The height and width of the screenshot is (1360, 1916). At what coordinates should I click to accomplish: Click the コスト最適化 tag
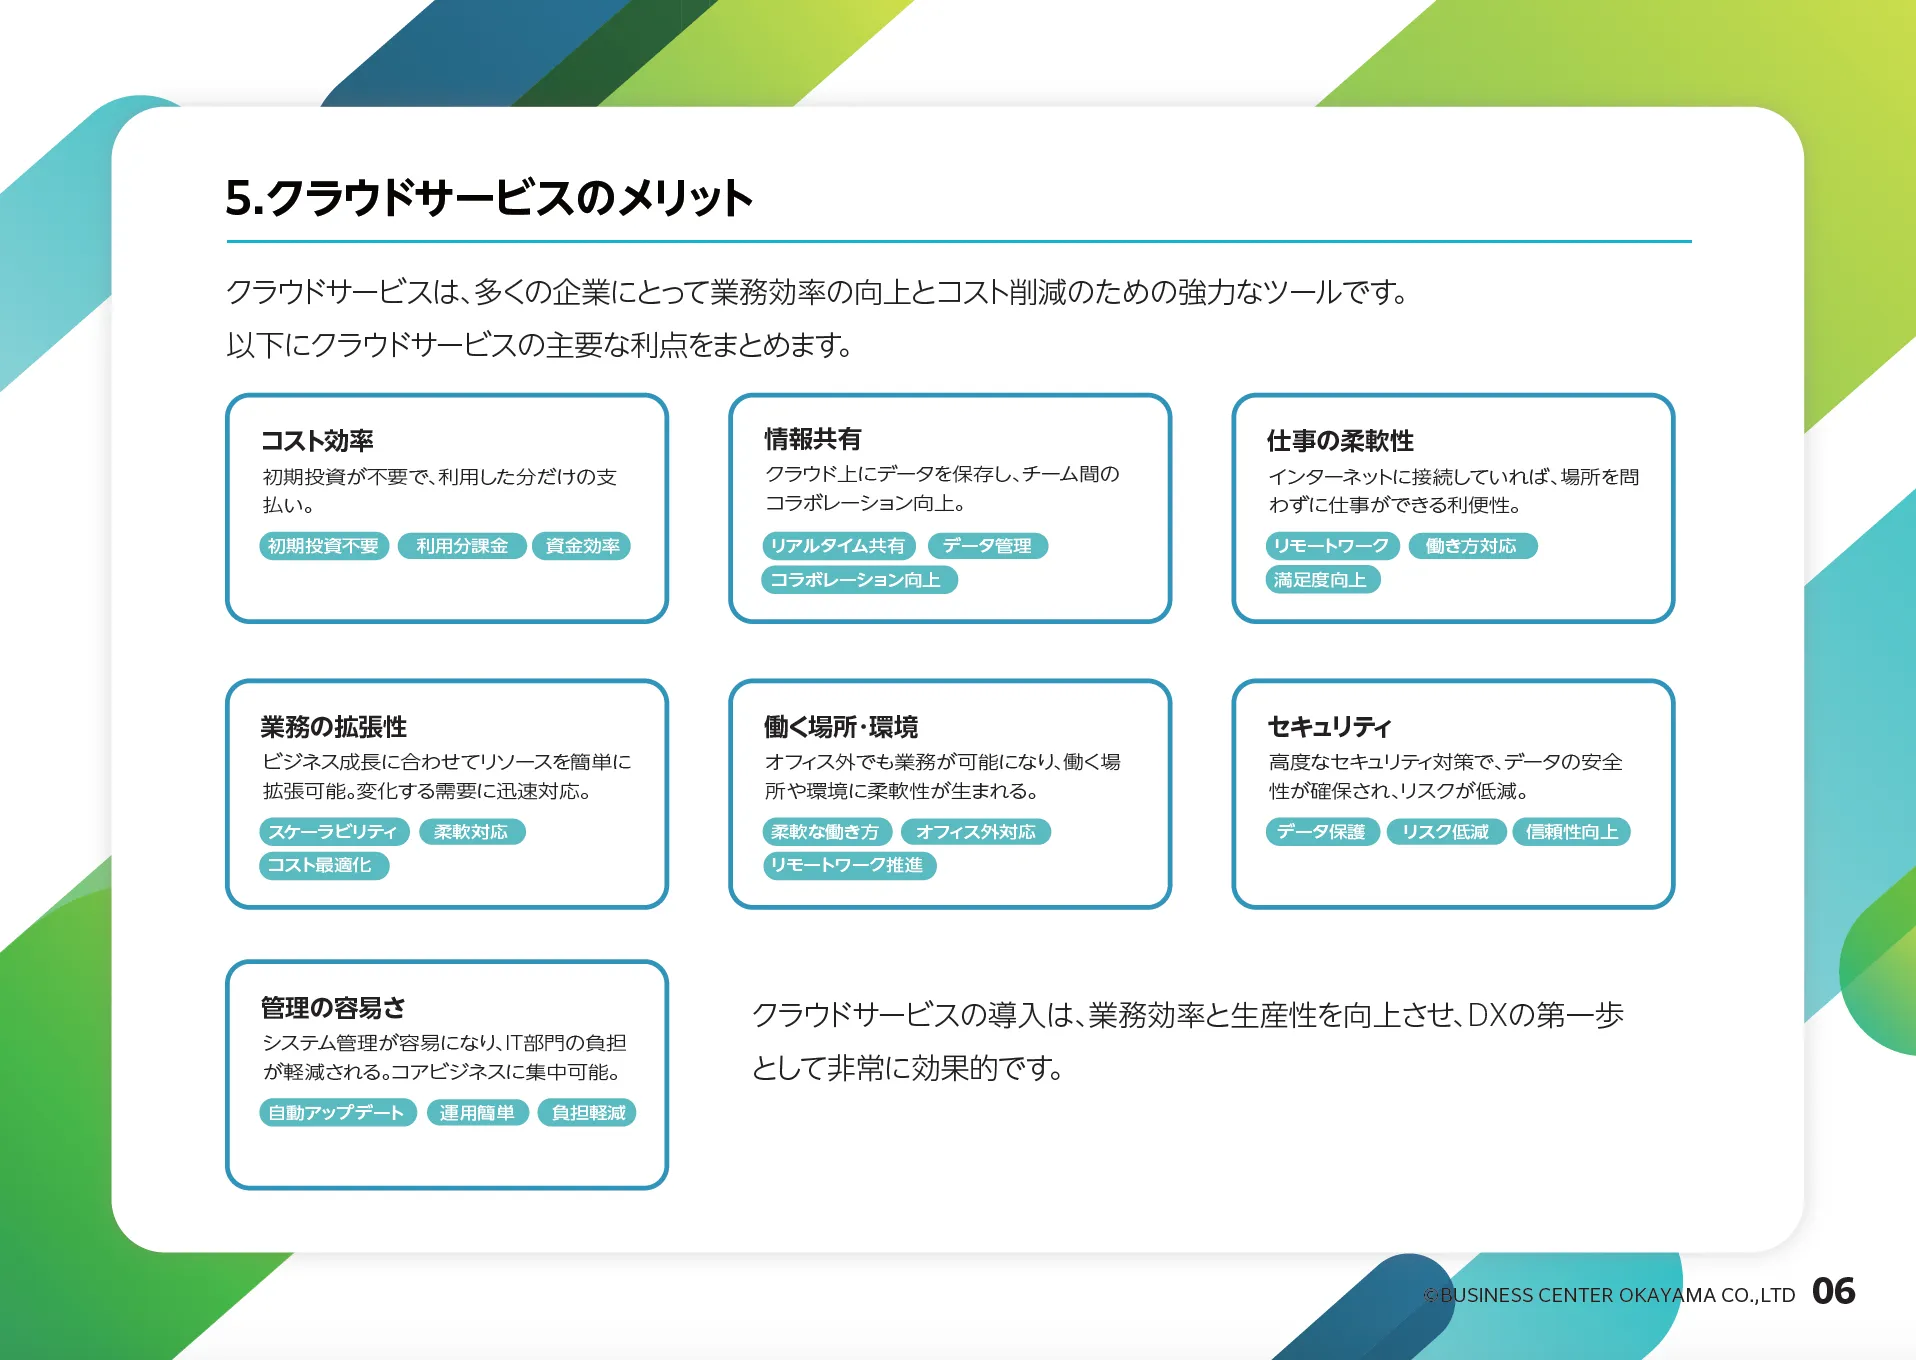(323, 866)
